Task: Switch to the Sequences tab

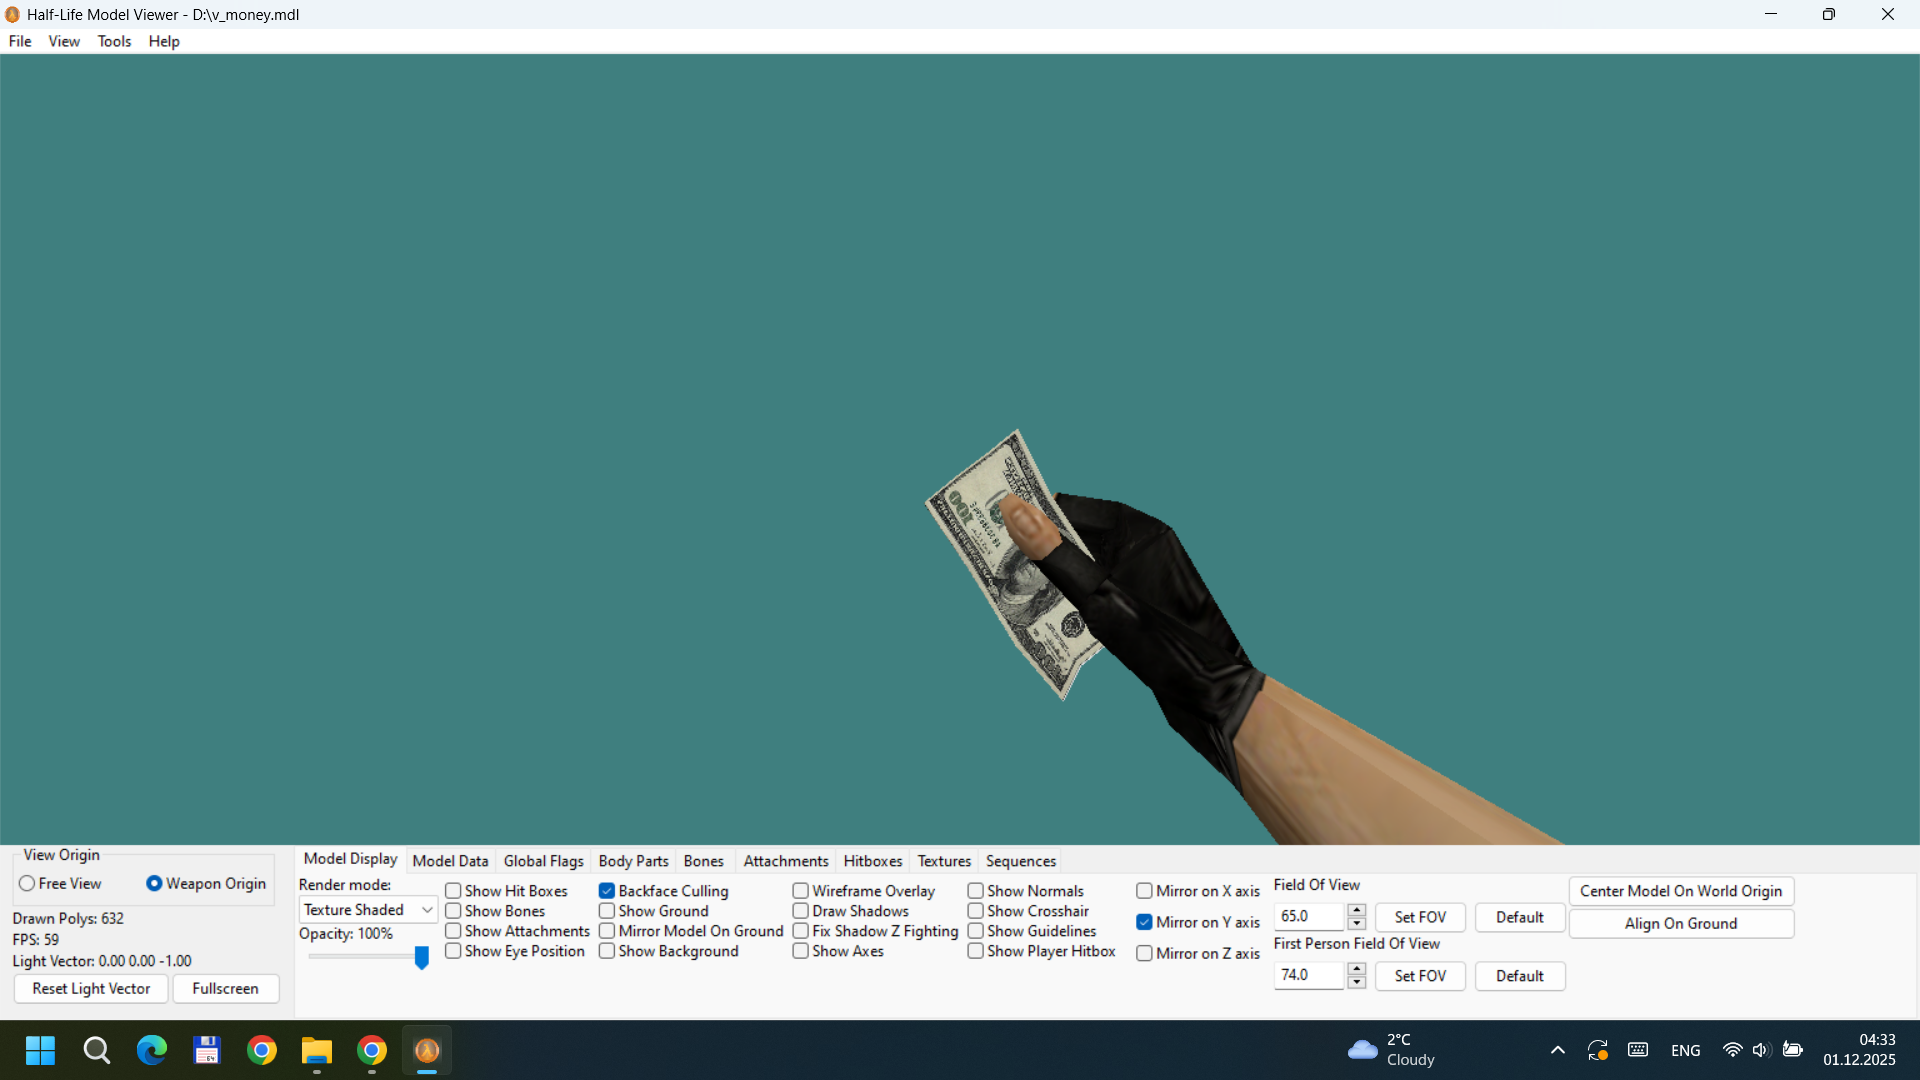Action: 1020,861
